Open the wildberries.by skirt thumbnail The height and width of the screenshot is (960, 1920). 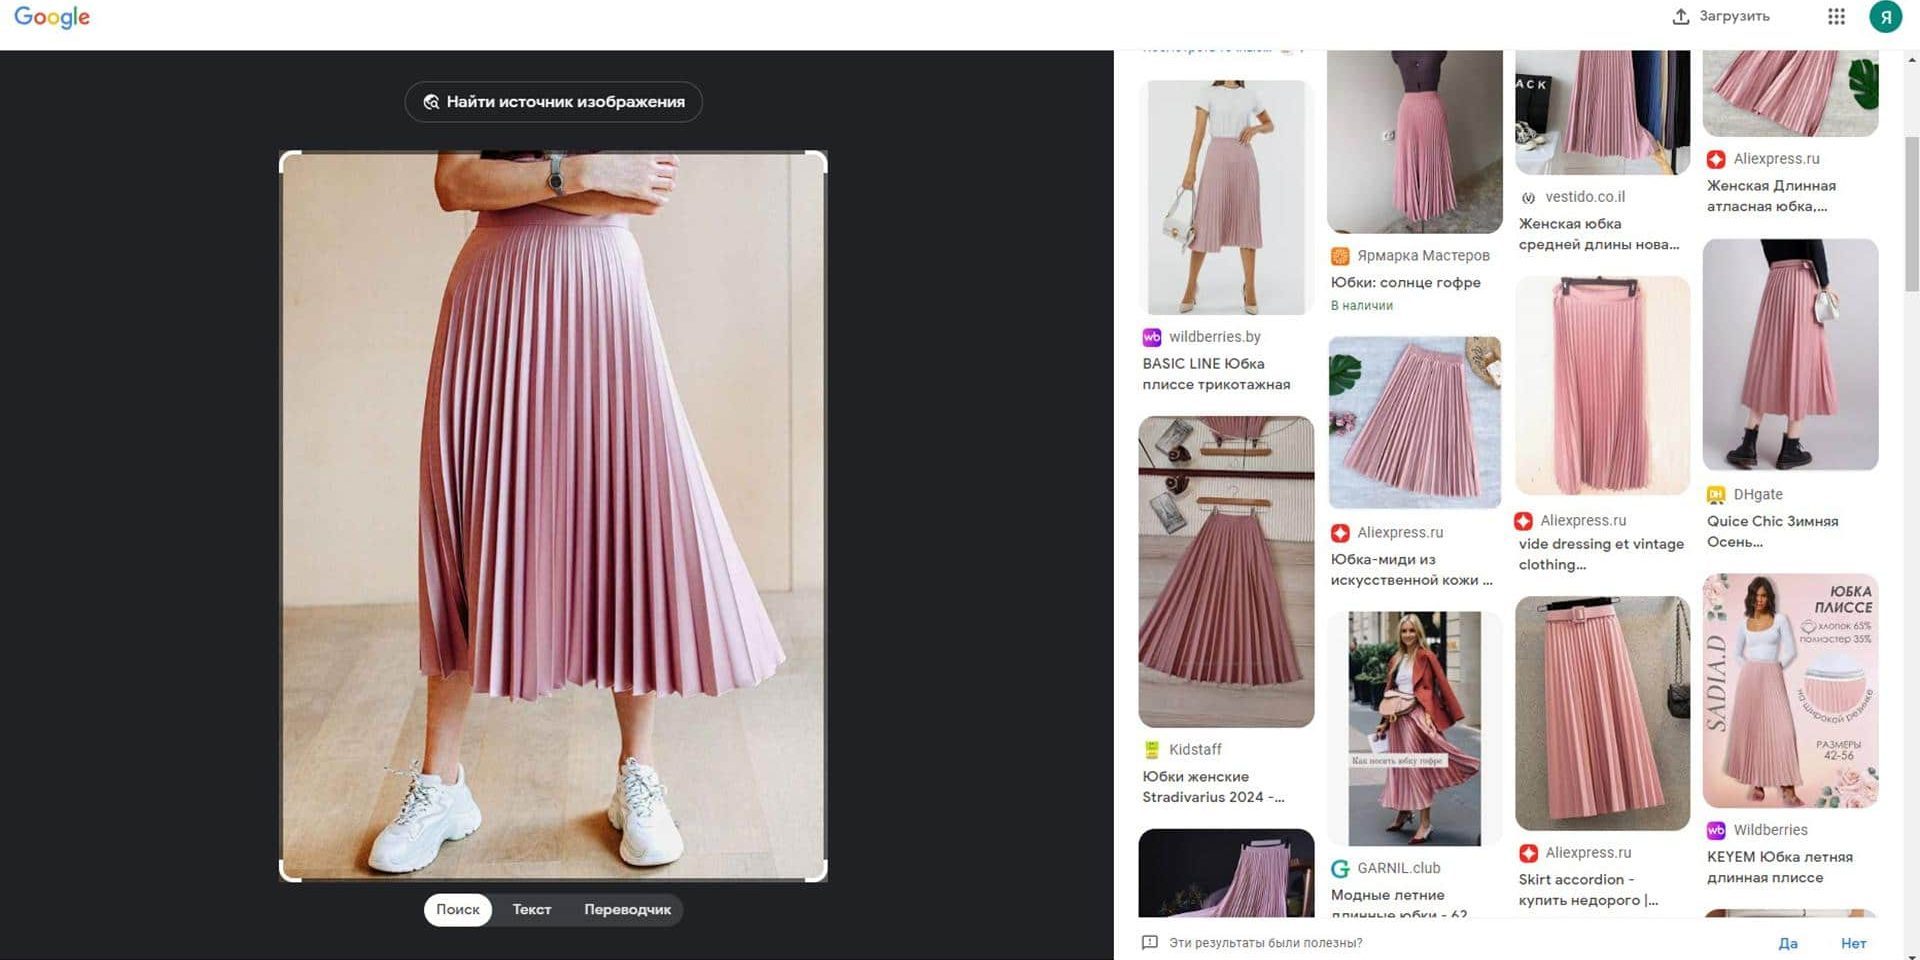pos(1226,197)
